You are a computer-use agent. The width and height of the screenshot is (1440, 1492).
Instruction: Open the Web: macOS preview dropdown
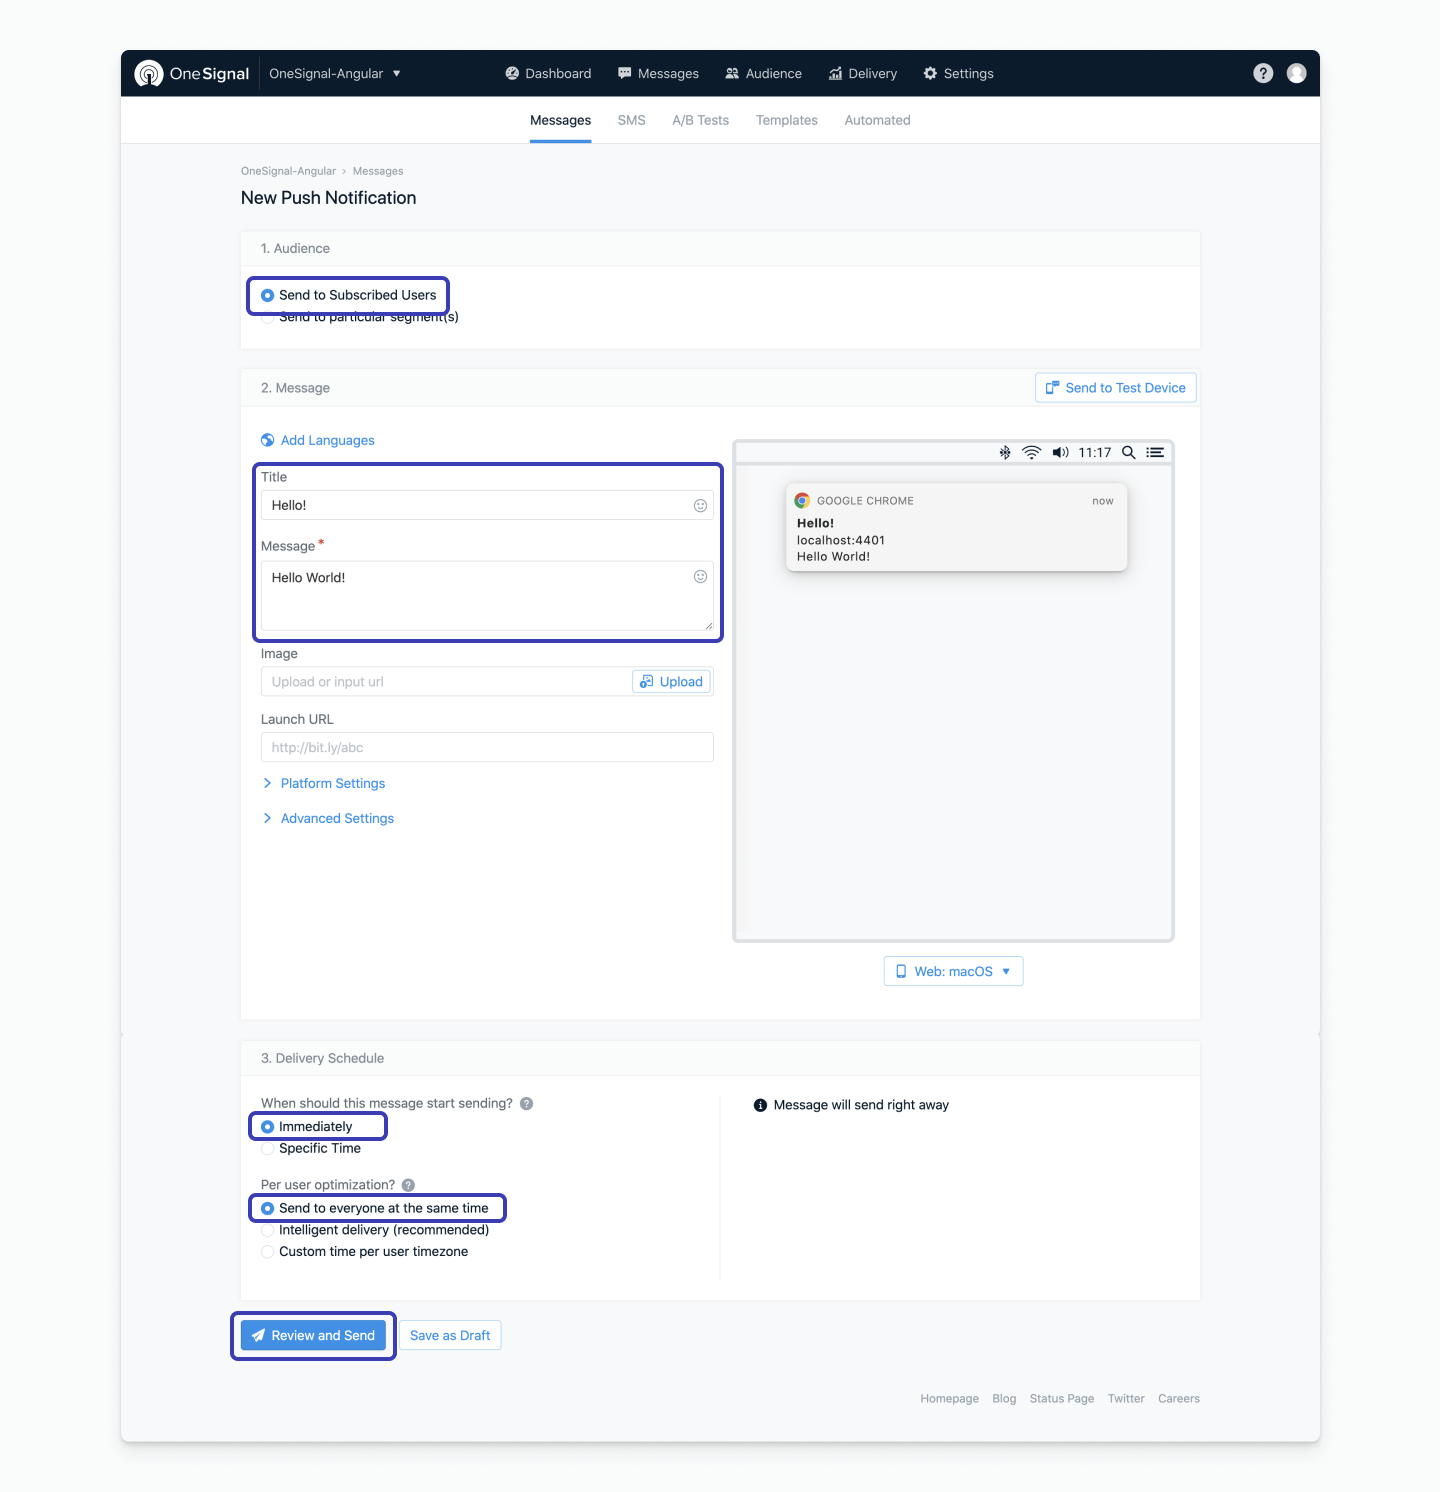953,971
